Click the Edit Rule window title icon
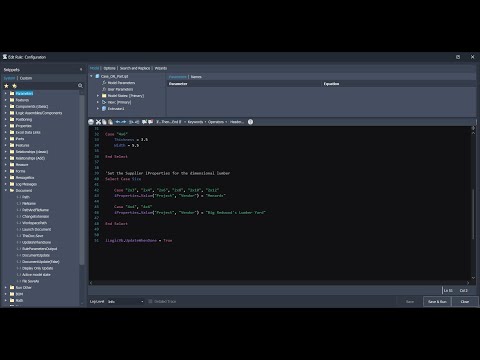 point(5,57)
